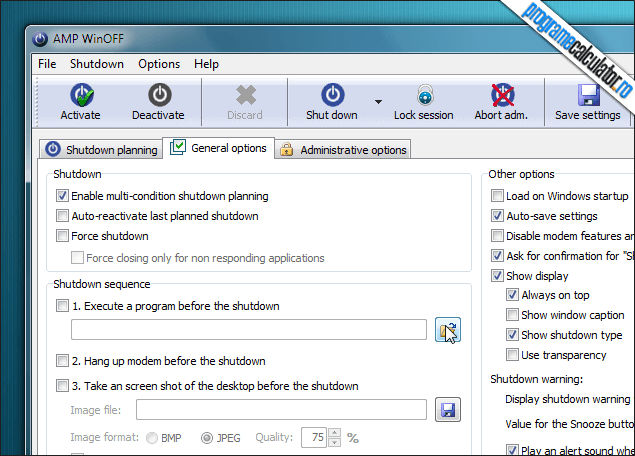Switch to Administrative options tab
This screenshot has width=635, height=456.
pyautogui.click(x=343, y=149)
